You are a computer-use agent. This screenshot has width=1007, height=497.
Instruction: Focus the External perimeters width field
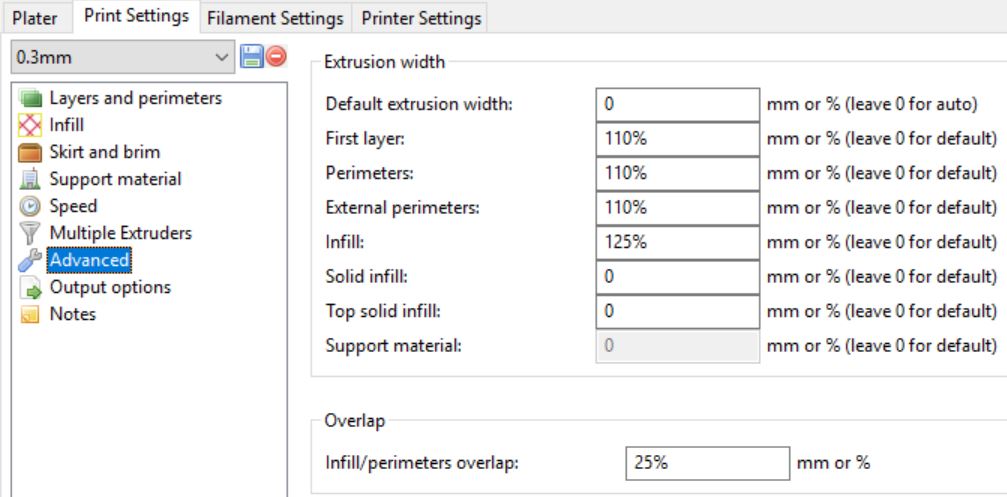(677, 207)
